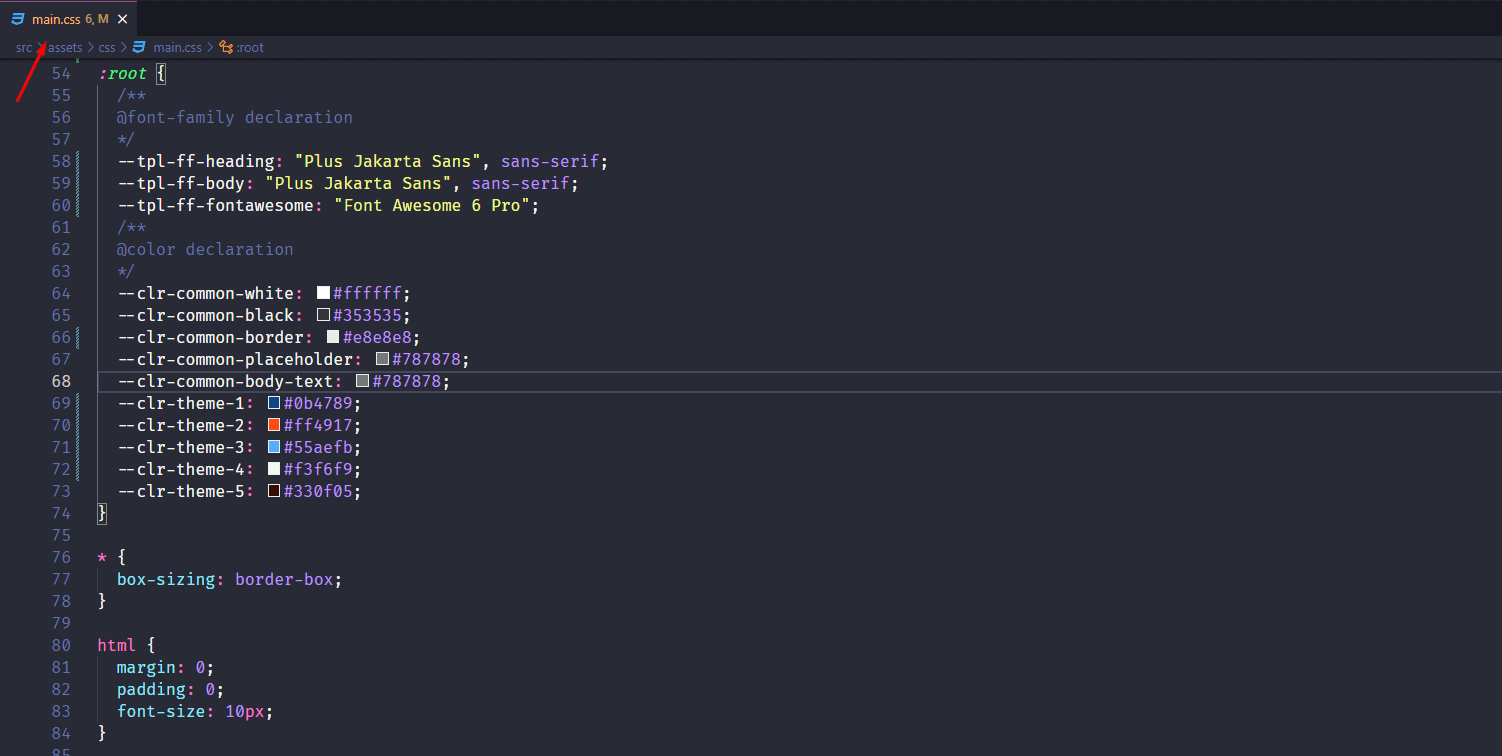Viewport: 1502px width, 756px height.
Task: Open the css breadcrumb folder
Action: pos(107,47)
